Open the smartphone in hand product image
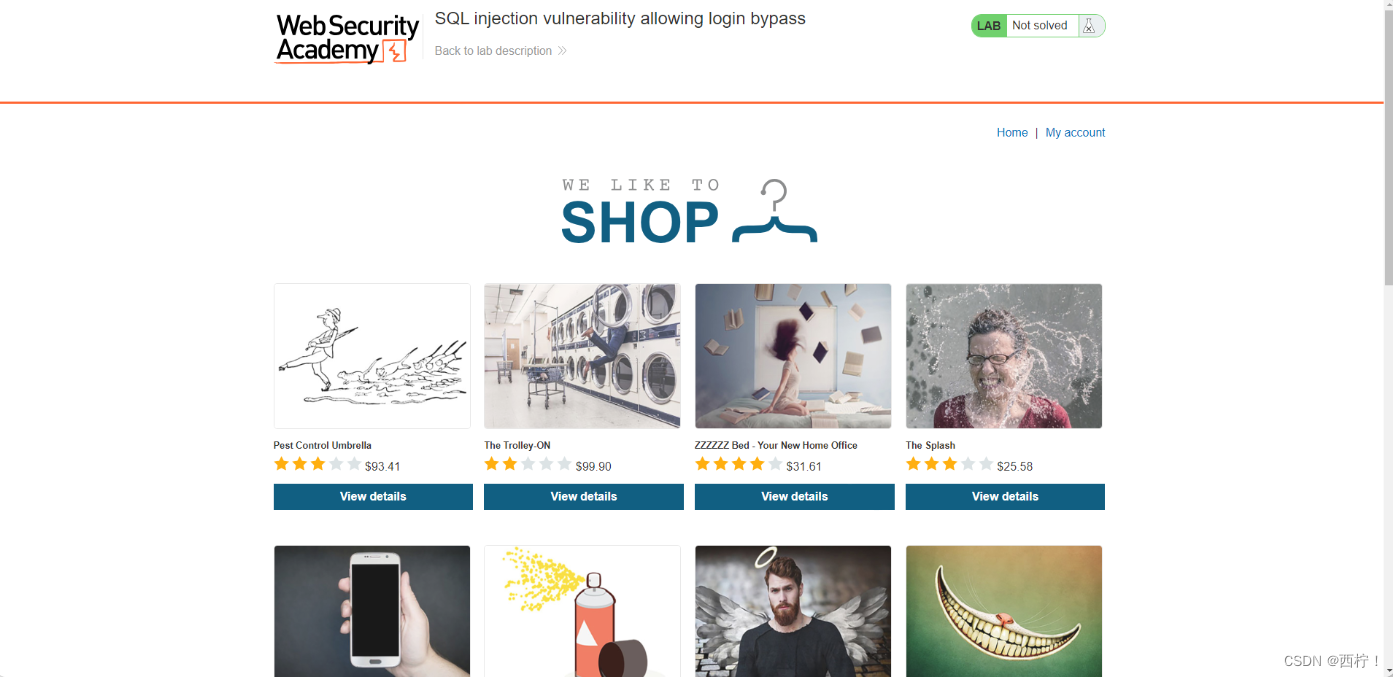The height and width of the screenshot is (677, 1393). coord(372,611)
